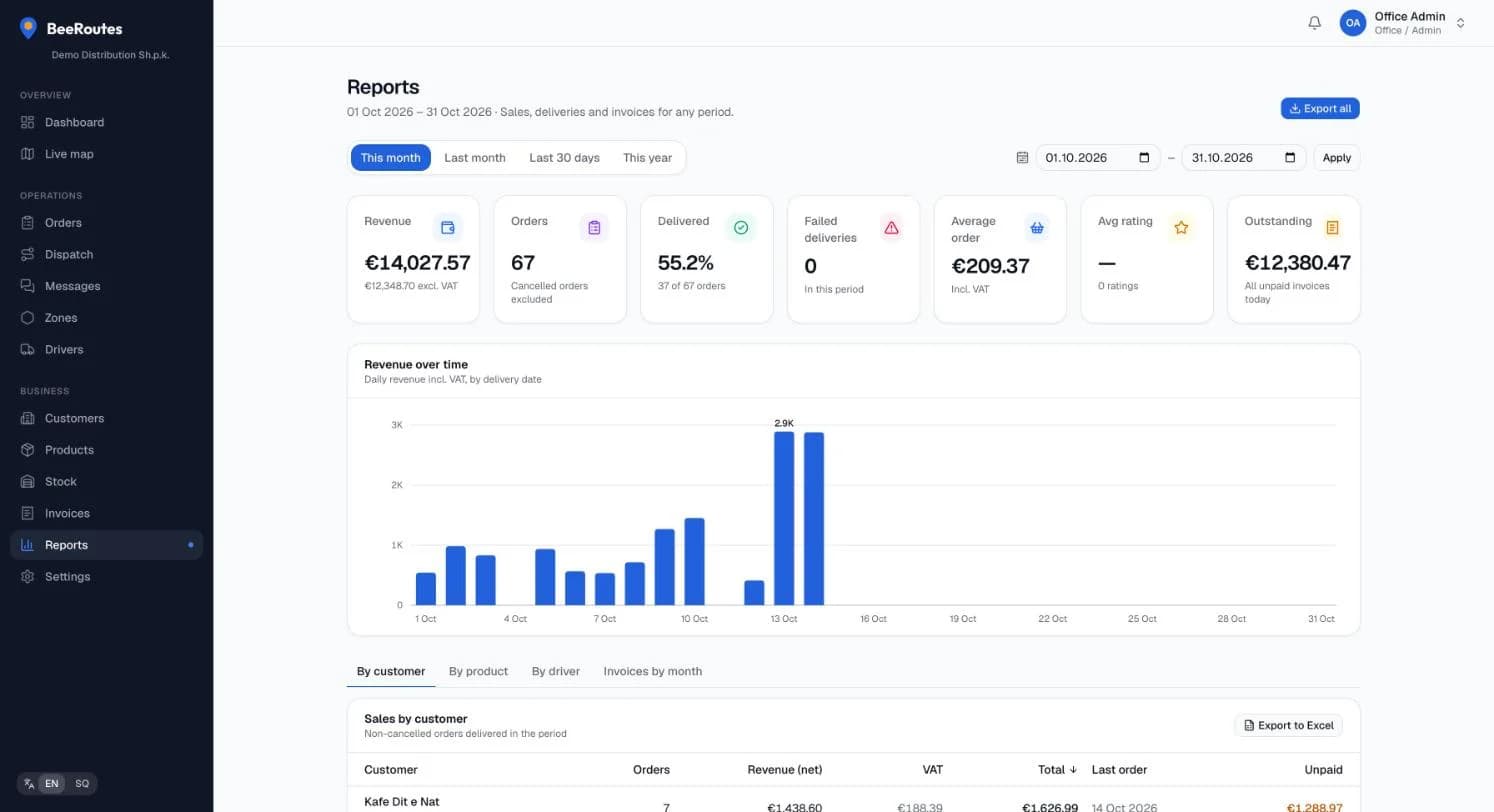
Task: Click the Zones hexagon icon
Action: click(x=28, y=318)
